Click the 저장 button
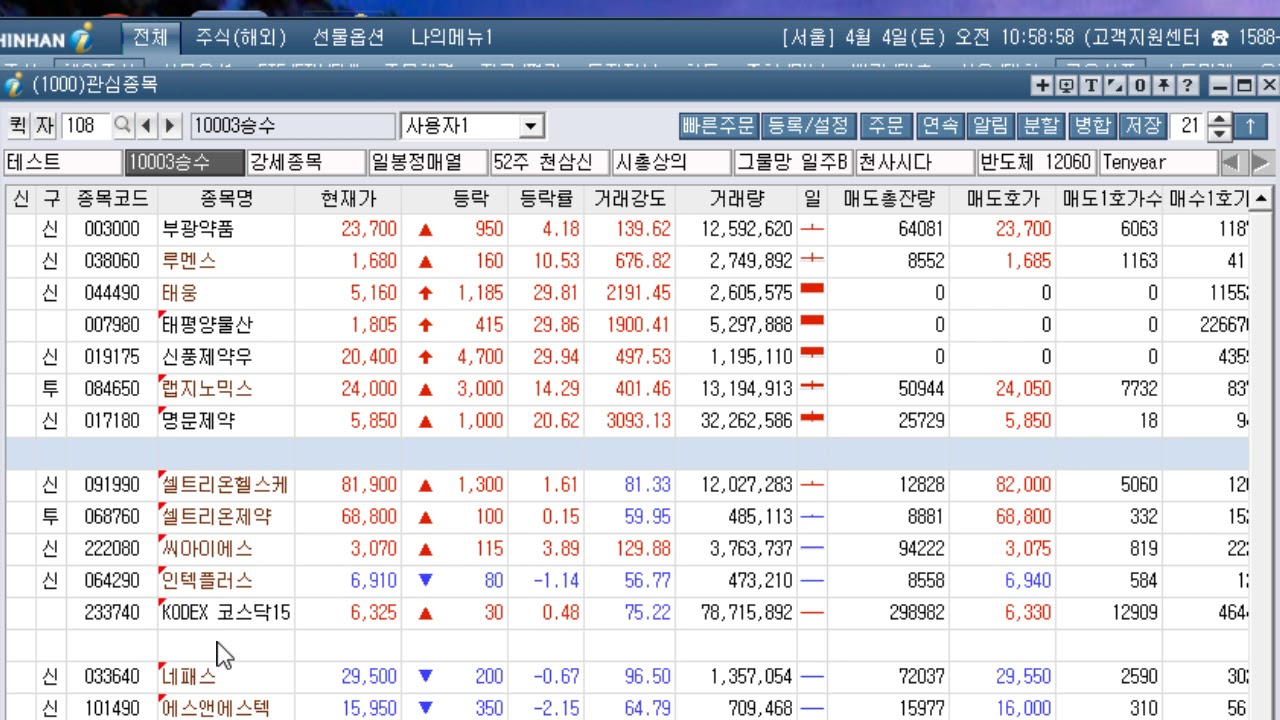 pos(1143,126)
